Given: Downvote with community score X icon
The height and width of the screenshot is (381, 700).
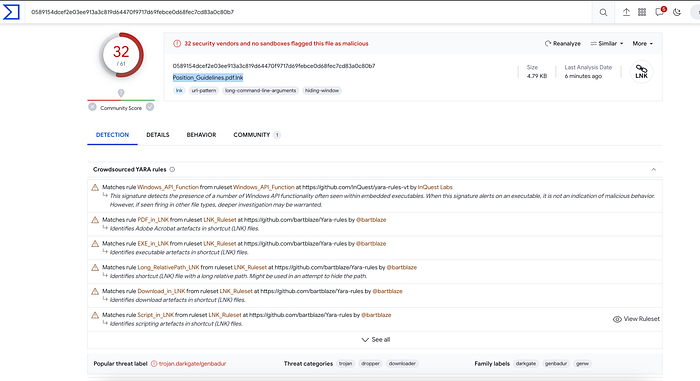Looking at the screenshot, I should point(92,107).
